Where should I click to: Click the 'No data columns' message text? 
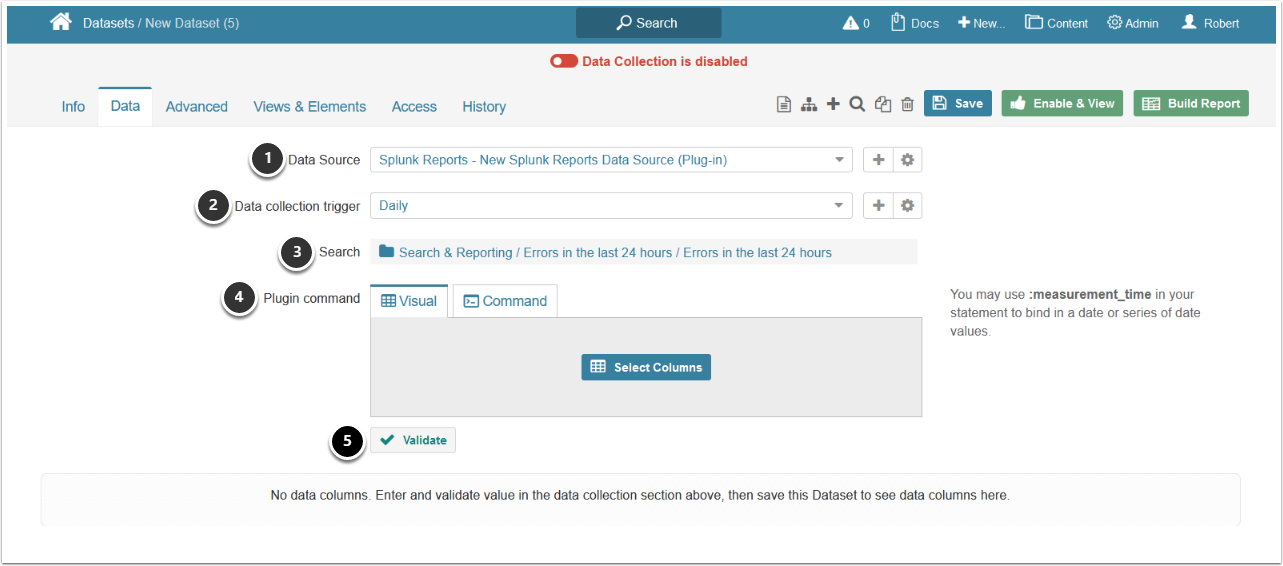tap(640, 495)
